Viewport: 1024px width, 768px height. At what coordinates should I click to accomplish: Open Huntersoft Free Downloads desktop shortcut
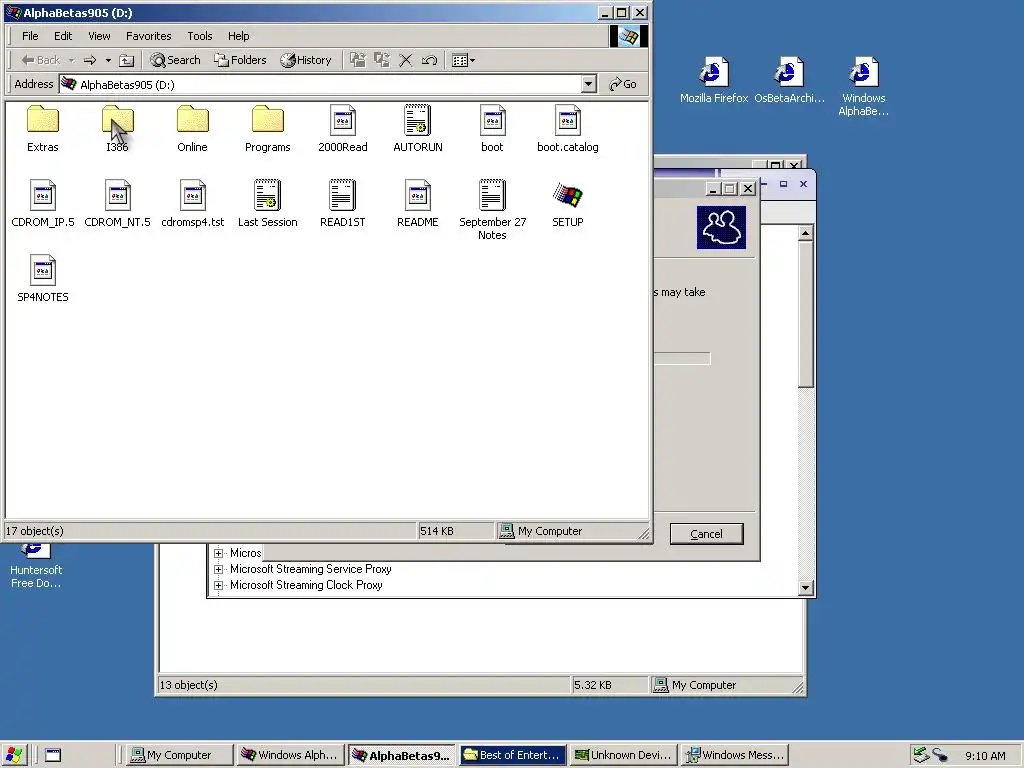coord(36,565)
